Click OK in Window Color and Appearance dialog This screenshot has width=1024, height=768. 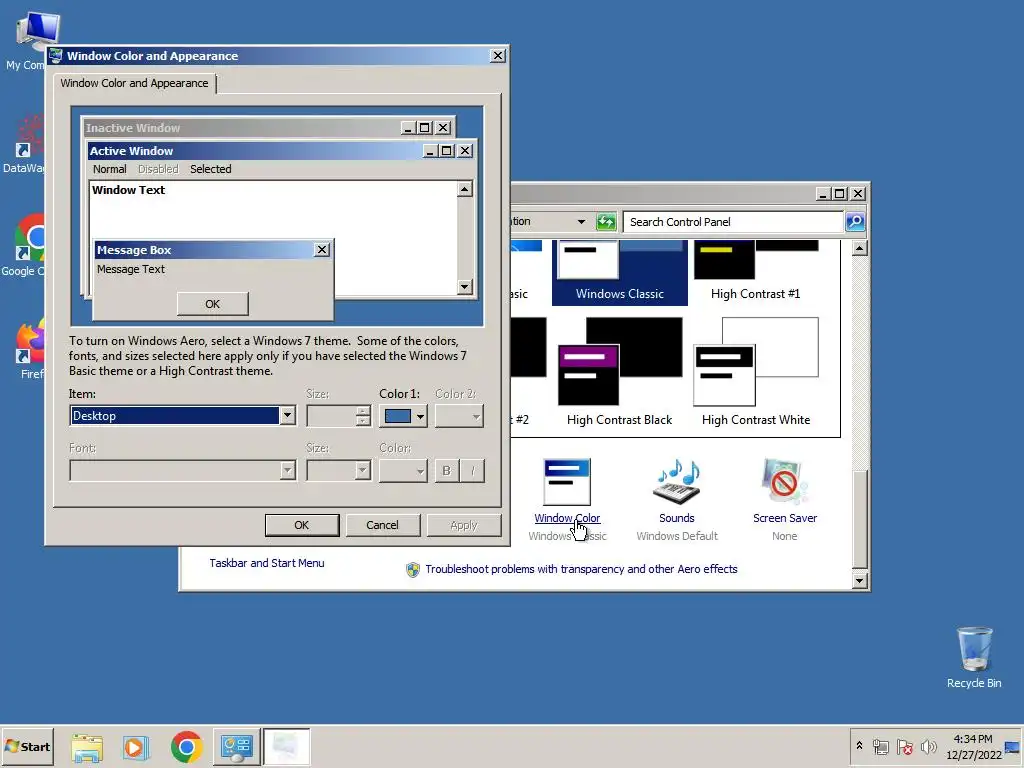(x=302, y=525)
